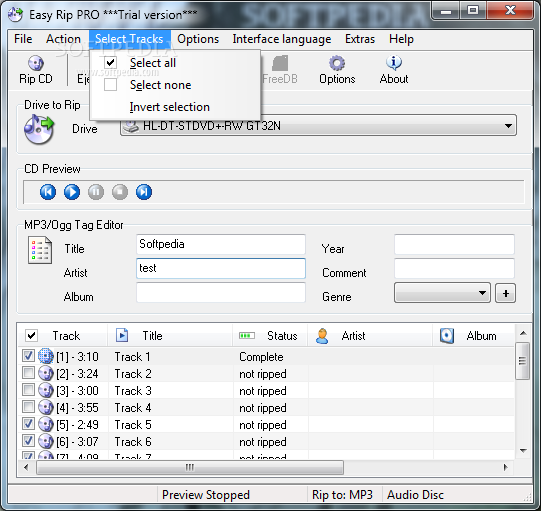Click the pause preview button
This screenshot has width=541, height=511.
tap(96, 192)
